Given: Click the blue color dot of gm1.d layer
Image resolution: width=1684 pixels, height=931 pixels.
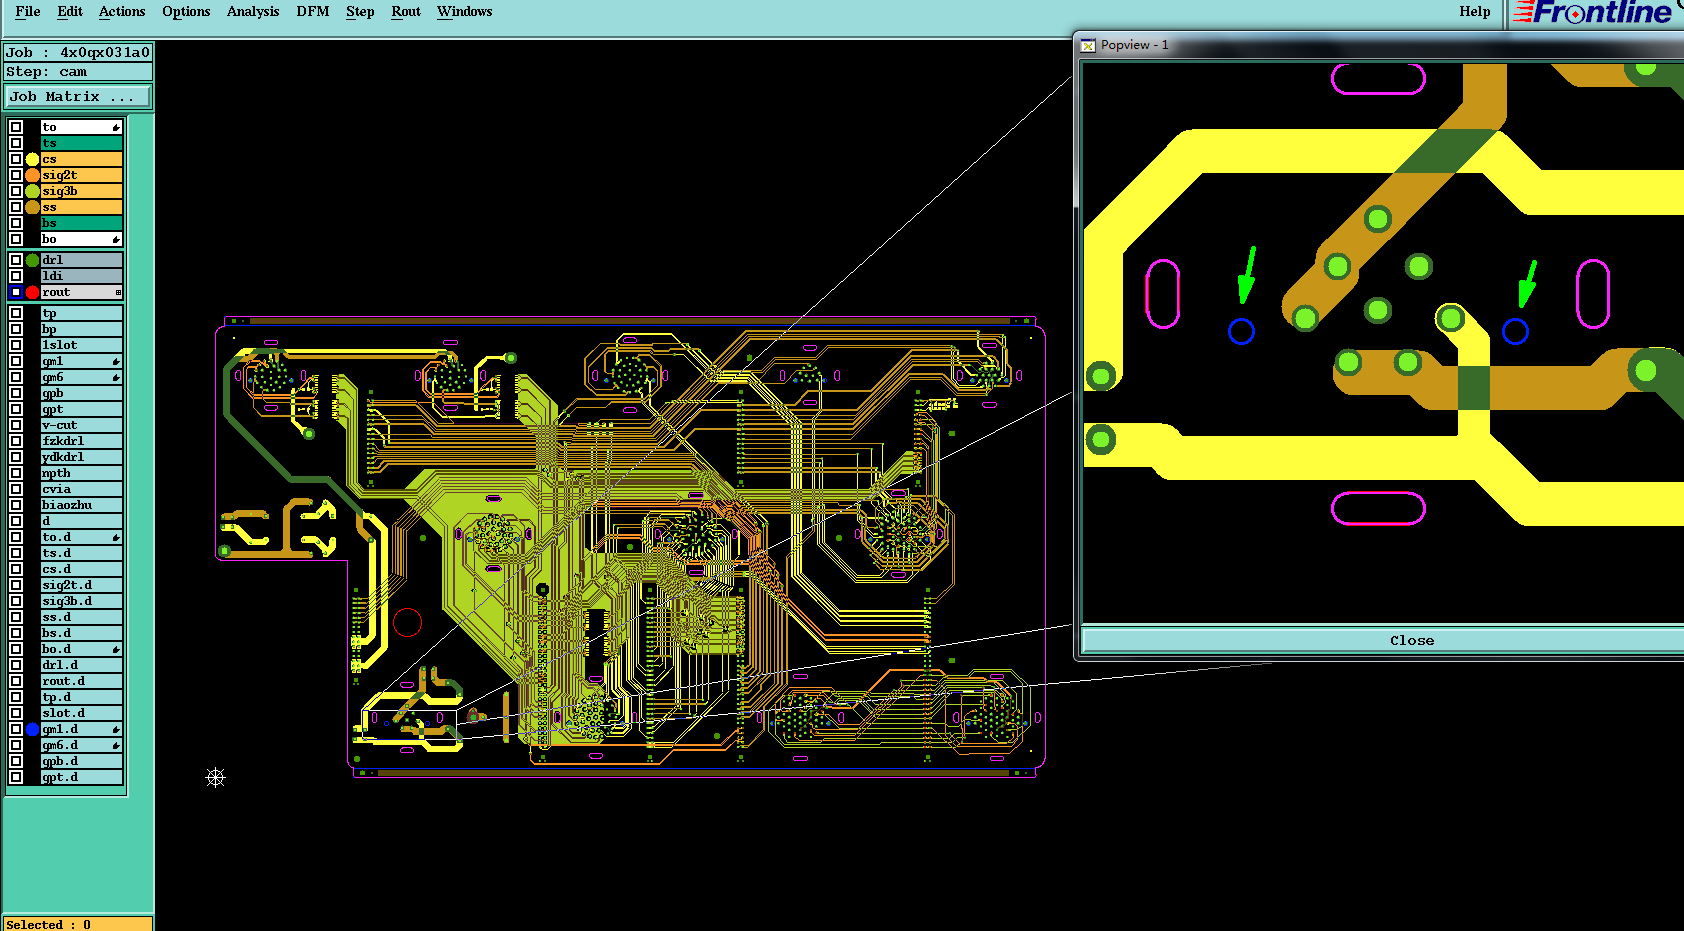Looking at the screenshot, I should tap(32, 729).
